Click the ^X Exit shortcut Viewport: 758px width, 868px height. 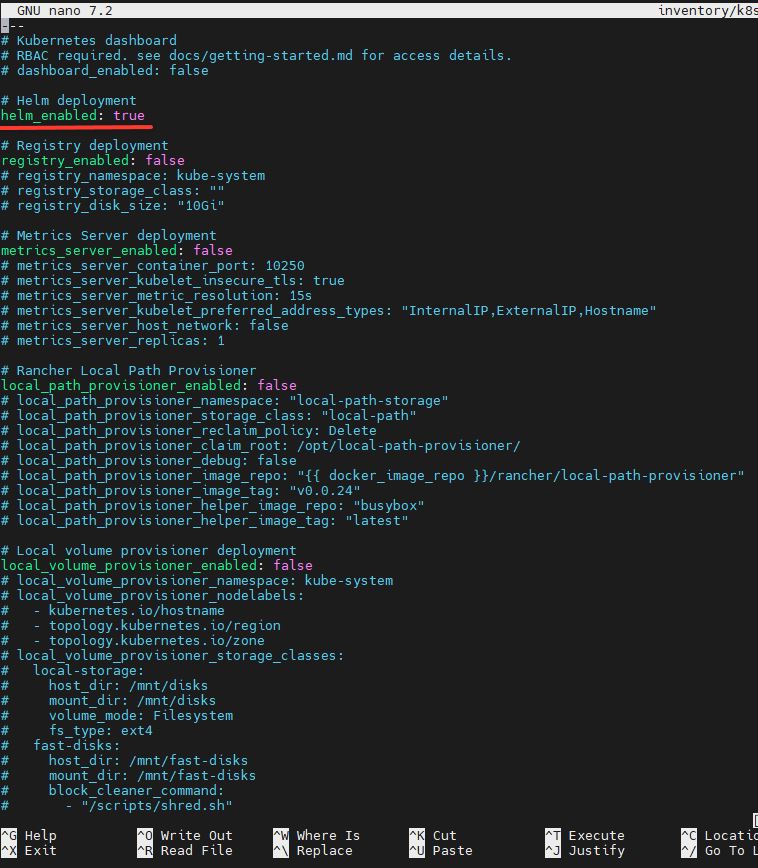[29, 850]
